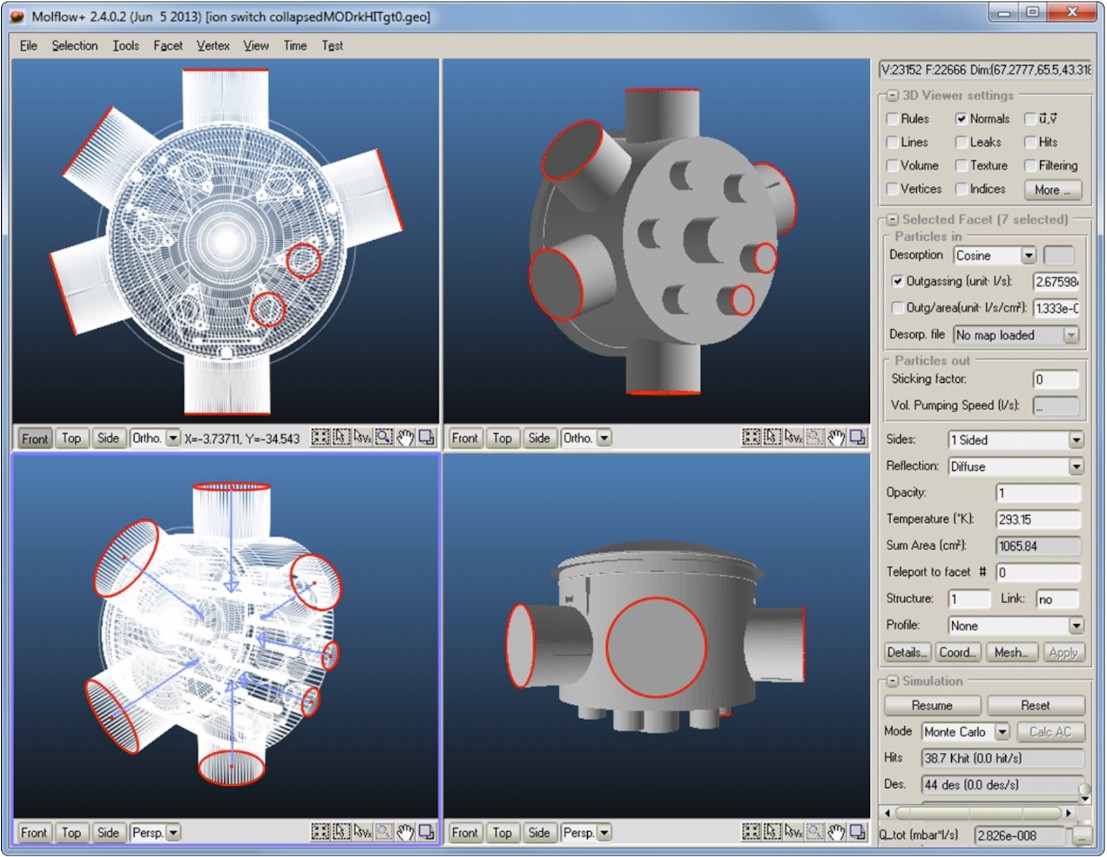Click into the Sticking factor field
Image resolution: width=1107 pixels, height=857 pixels.
pyautogui.click(x=1056, y=380)
